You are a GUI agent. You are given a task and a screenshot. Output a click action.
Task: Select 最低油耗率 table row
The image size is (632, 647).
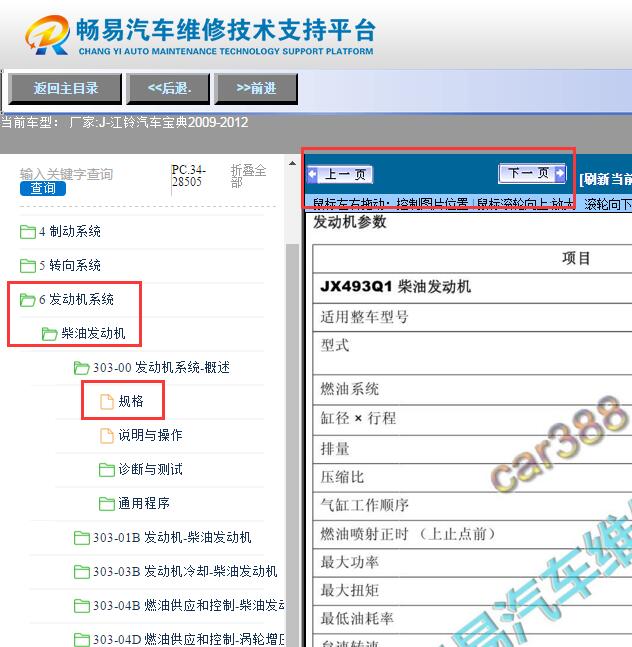coord(472,619)
